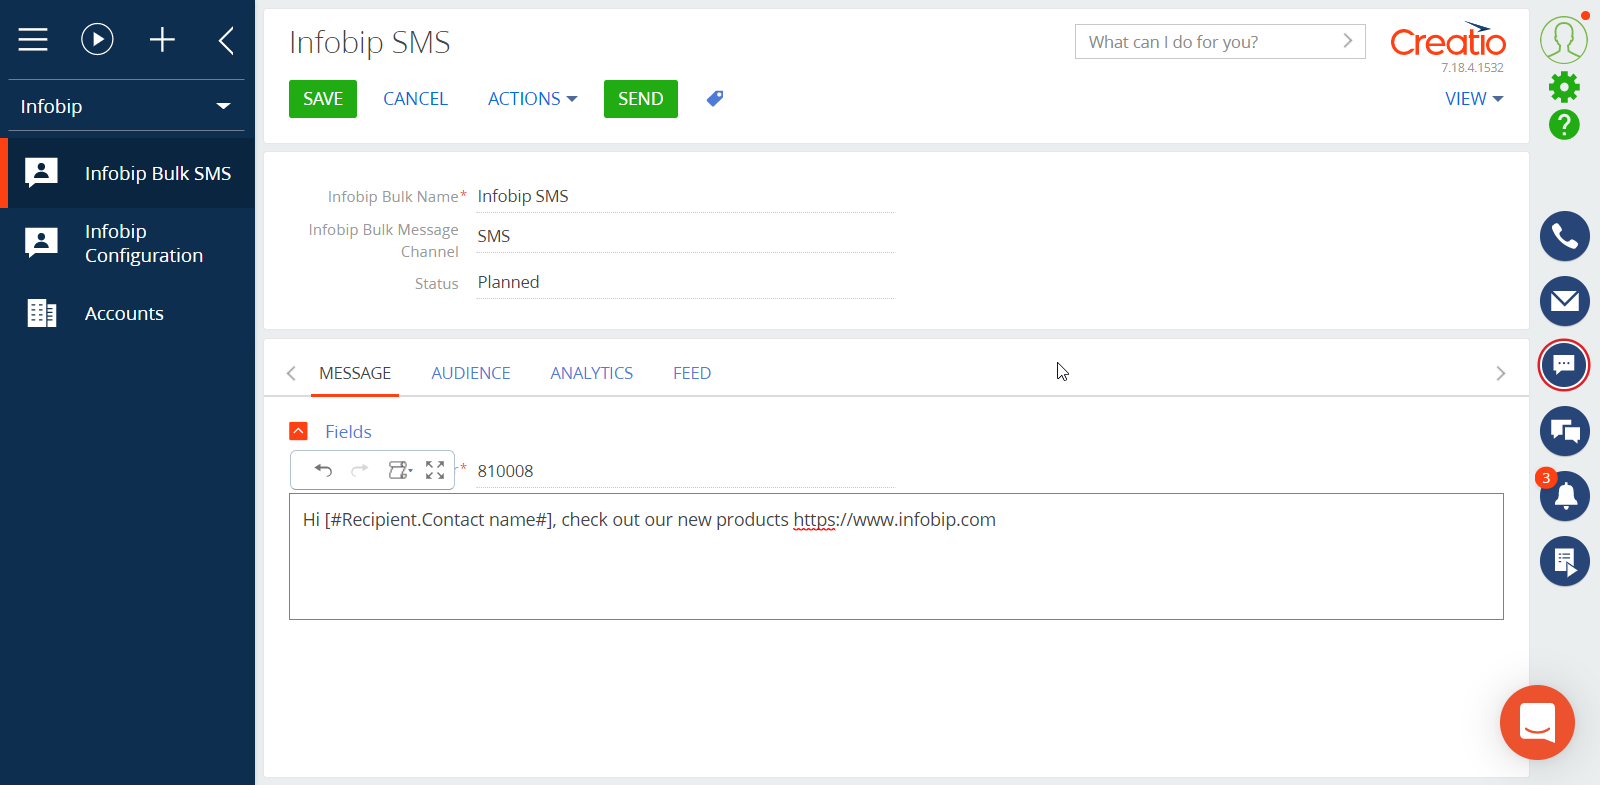The image size is (1600, 785).
Task: Open the feed conversations panel icon
Action: tap(1565, 431)
